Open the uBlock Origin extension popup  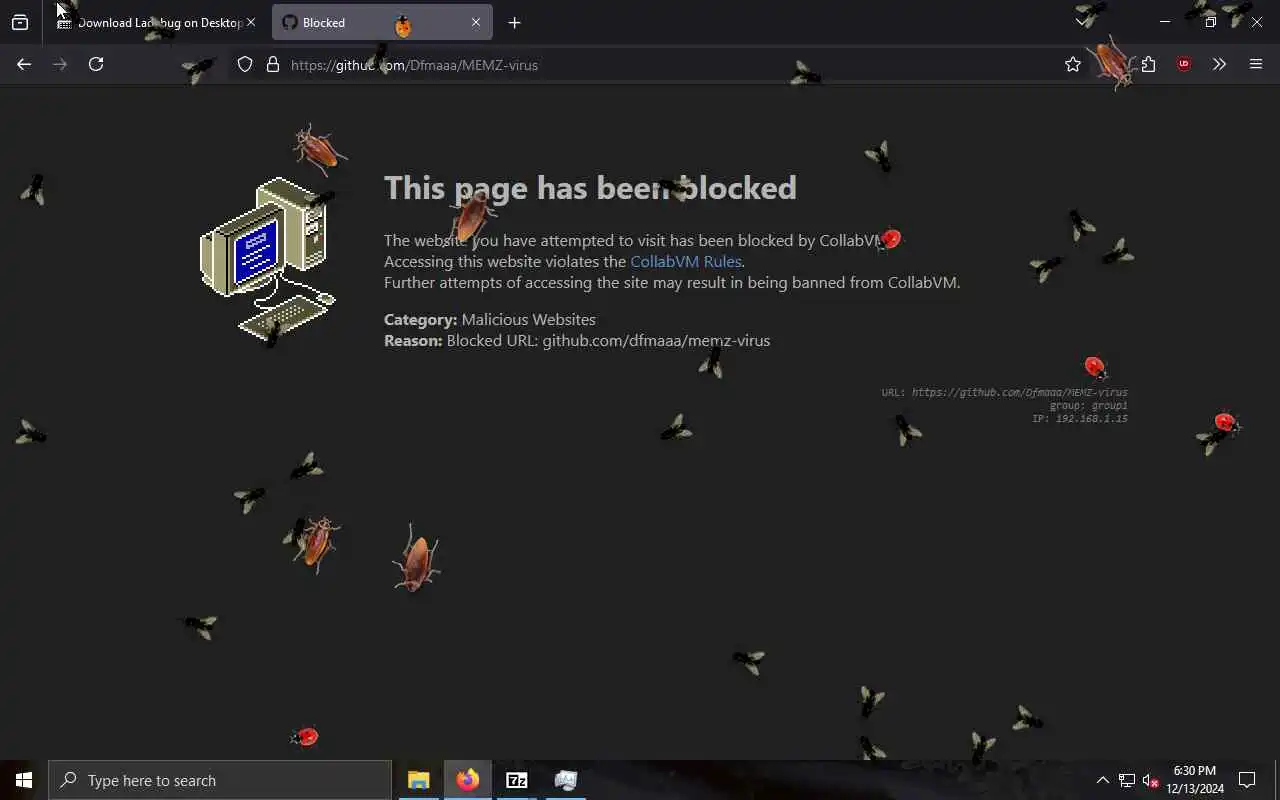1184,64
